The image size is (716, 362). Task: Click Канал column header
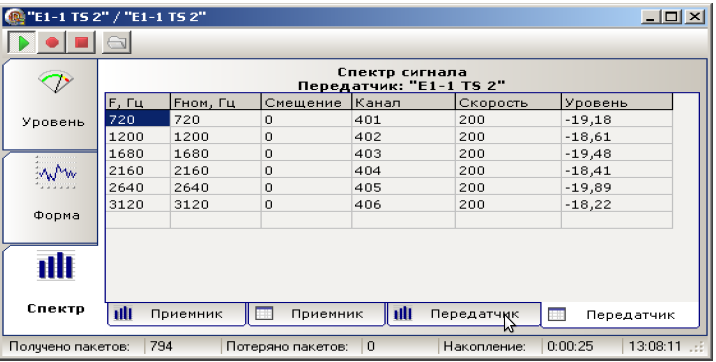[x=403, y=102]
